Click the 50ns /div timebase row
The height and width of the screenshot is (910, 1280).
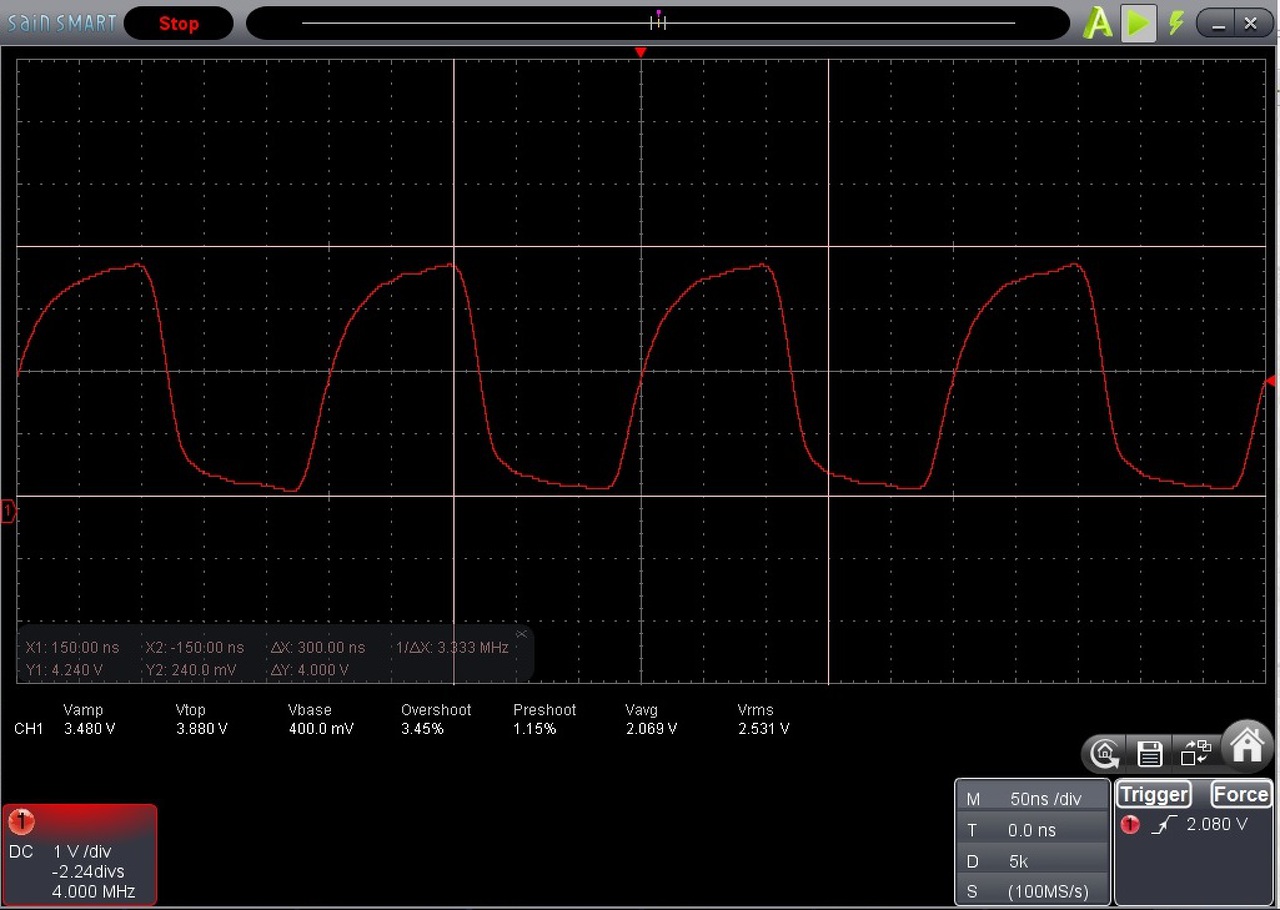(x=1034, y=799)
